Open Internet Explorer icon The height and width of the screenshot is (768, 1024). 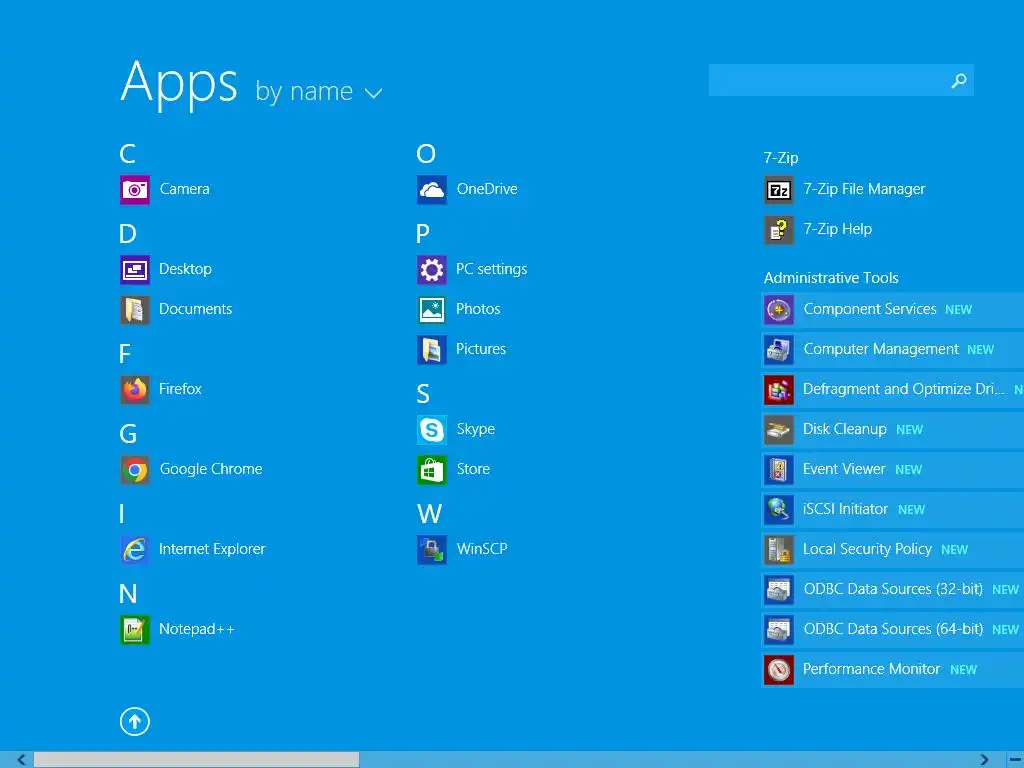(x=135, y=550)
